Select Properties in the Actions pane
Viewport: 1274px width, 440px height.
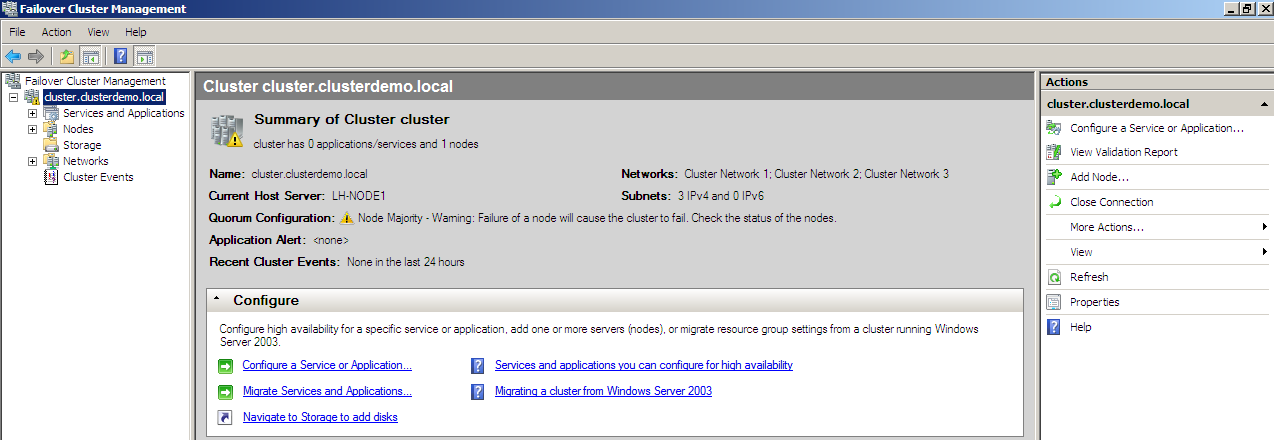[1095, 302]
